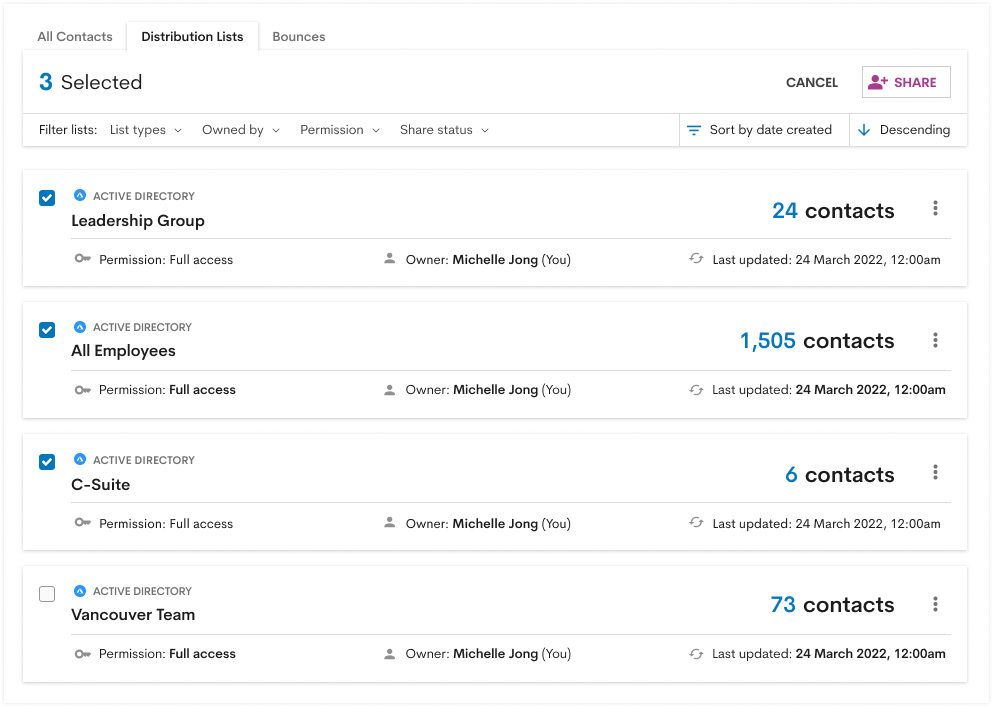Image resolution: width=993 pixels, height=707 pixels.
Task: Open the kebab menu for Leadership Group
Action: click(936, 208)
